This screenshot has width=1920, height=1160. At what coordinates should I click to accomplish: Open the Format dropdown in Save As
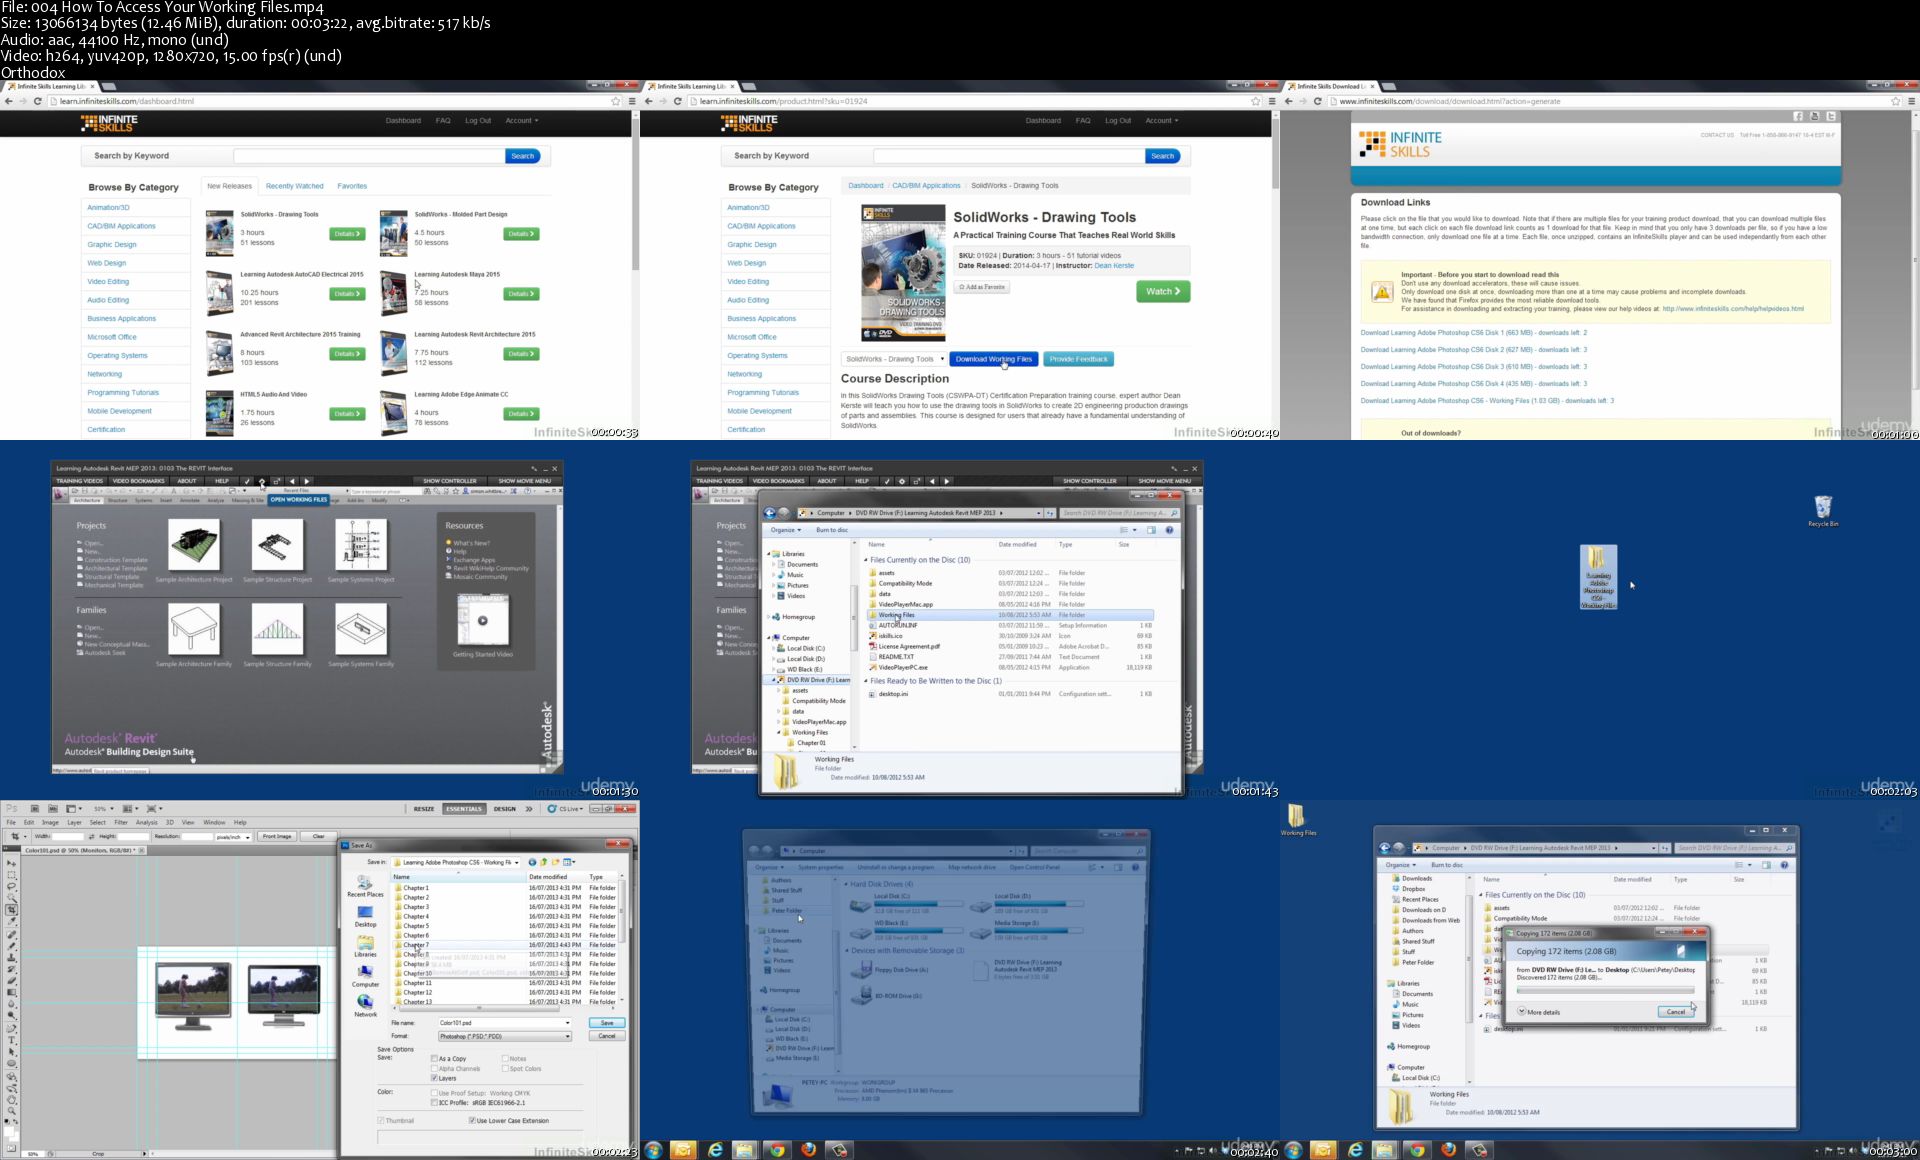pyautogui.click(x=567, y=1036)
